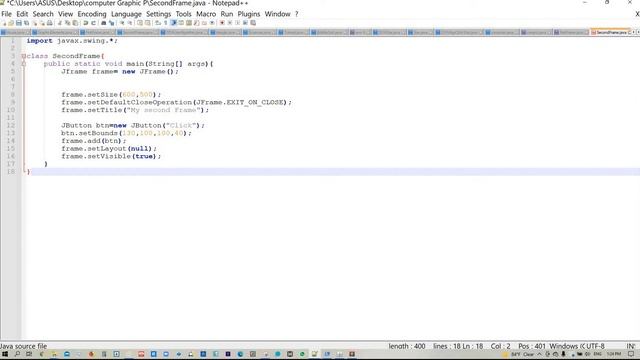Select the SecondFrame.java tab
The width and height of the screenshot is (640, 360).
[610, 32]
